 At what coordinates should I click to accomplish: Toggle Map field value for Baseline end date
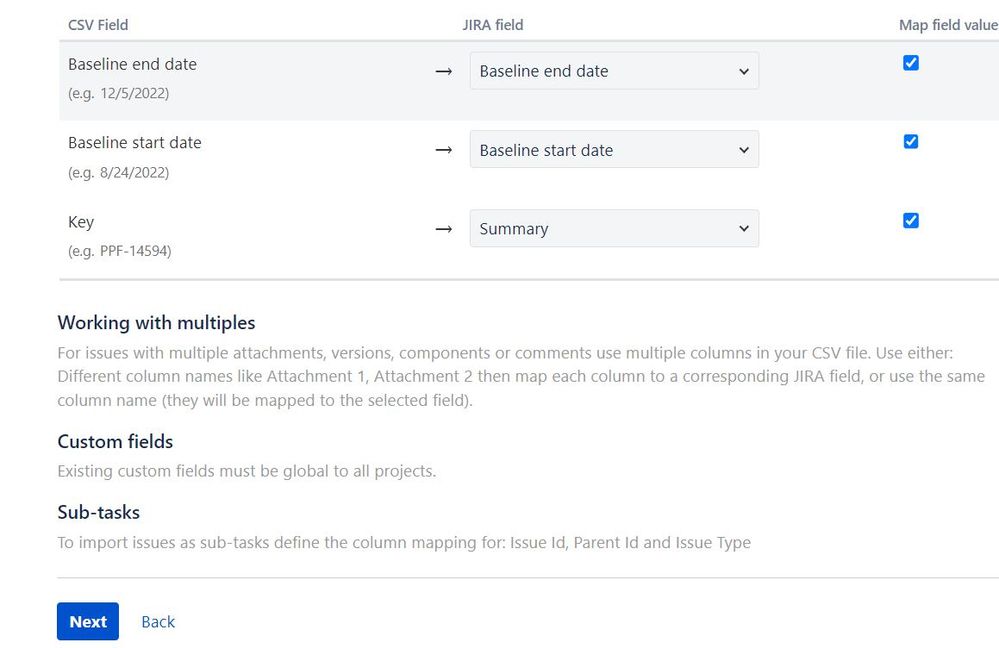click(910, 62)
